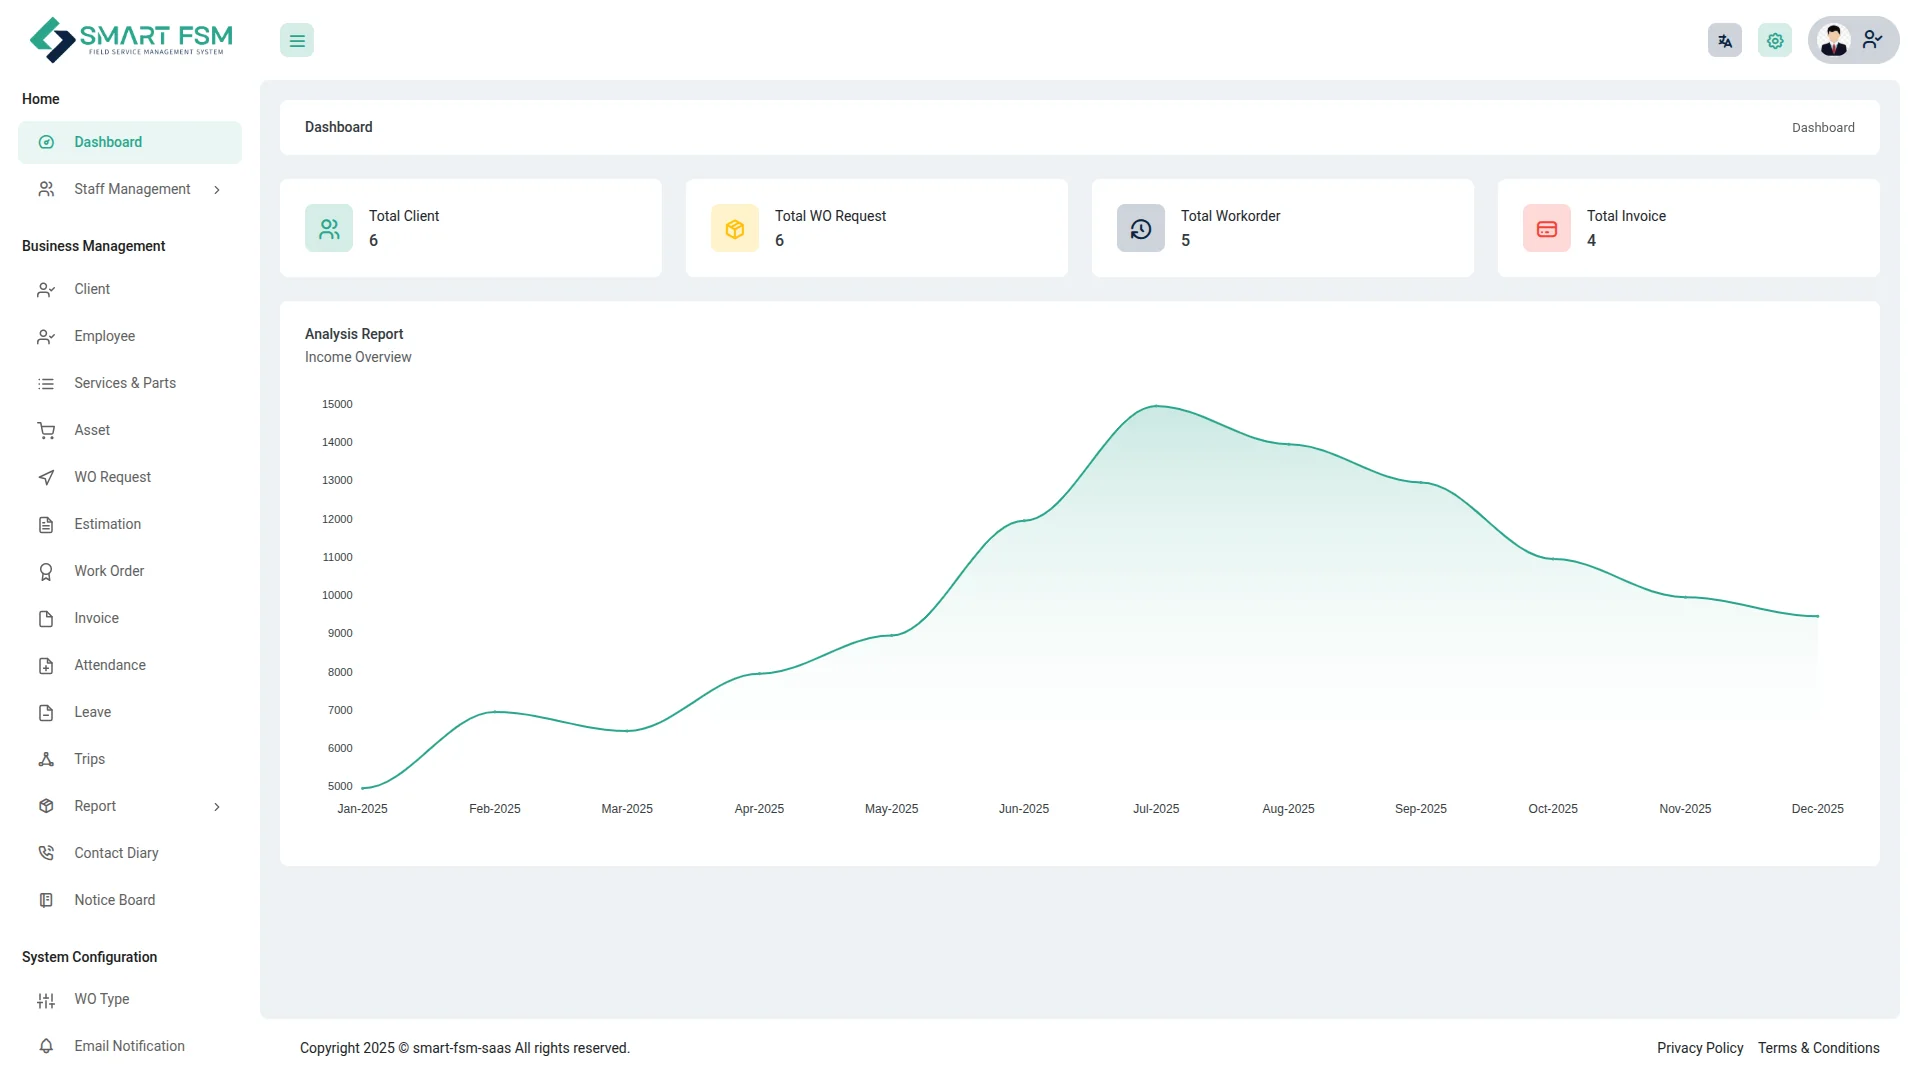Select the Dashboard sidebar item
This screenshot has height=1080, width=1920.
point(108,142)
